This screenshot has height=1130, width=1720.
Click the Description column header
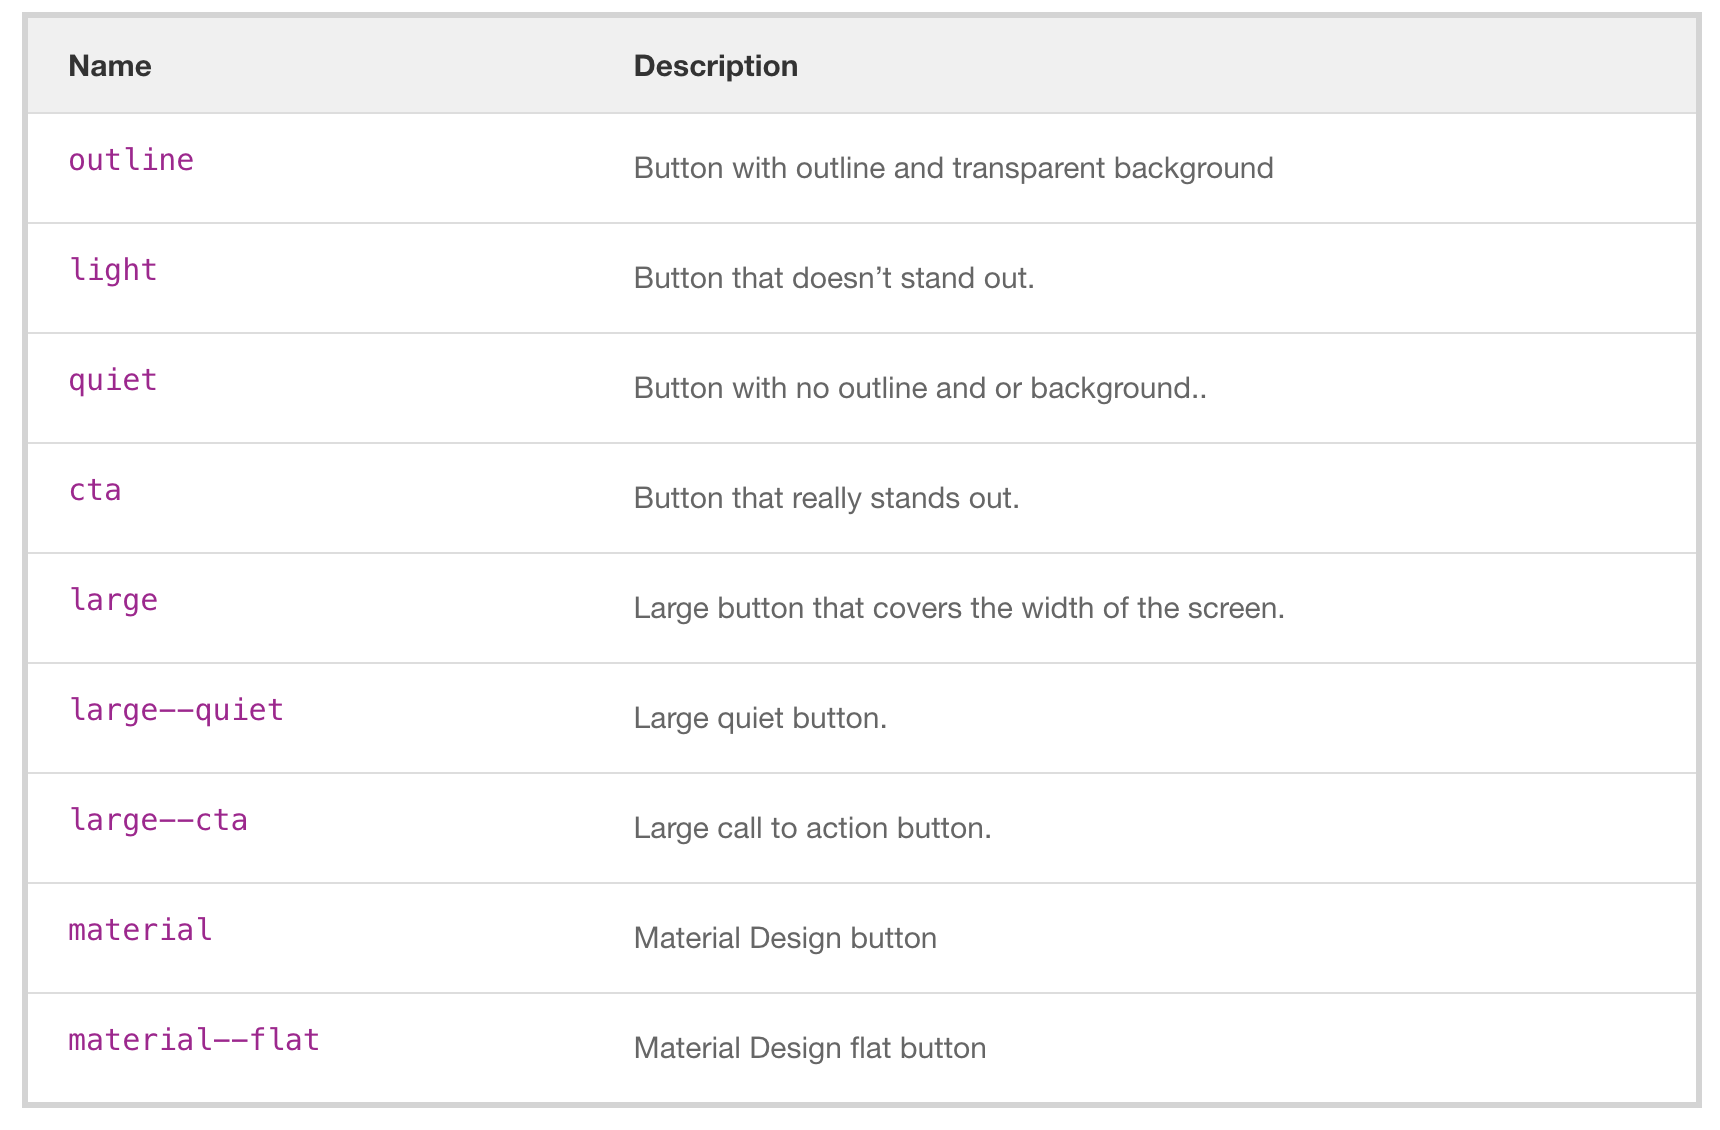tap(715, 66)
